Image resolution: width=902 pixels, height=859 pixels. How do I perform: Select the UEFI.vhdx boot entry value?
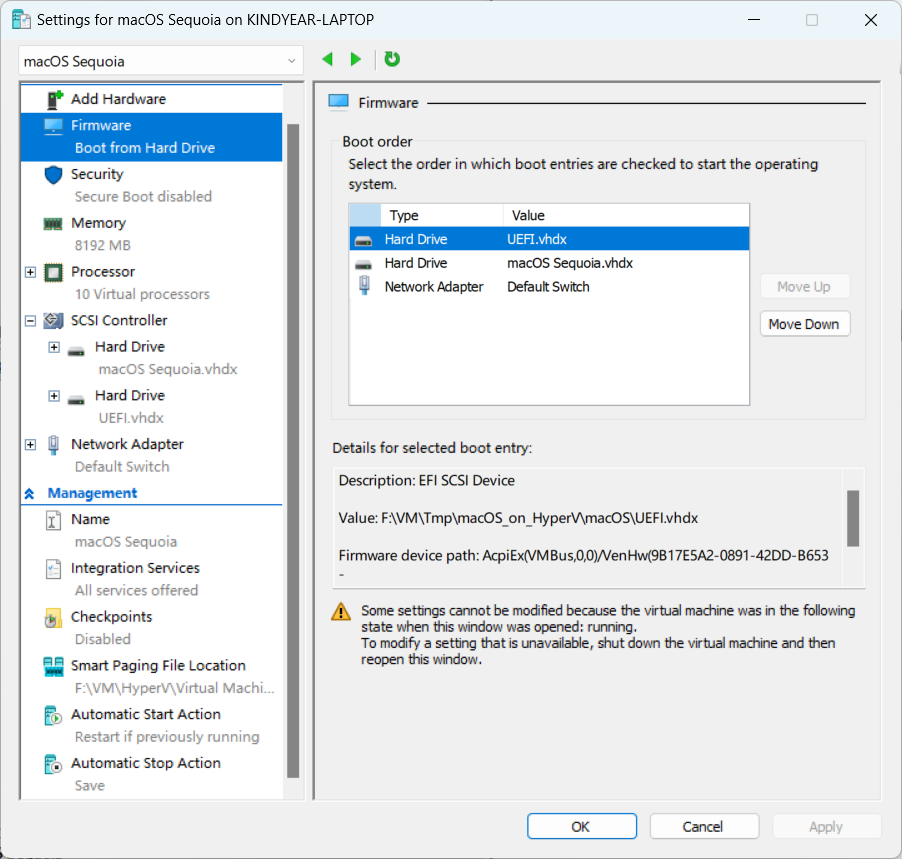tap(536, 239)
